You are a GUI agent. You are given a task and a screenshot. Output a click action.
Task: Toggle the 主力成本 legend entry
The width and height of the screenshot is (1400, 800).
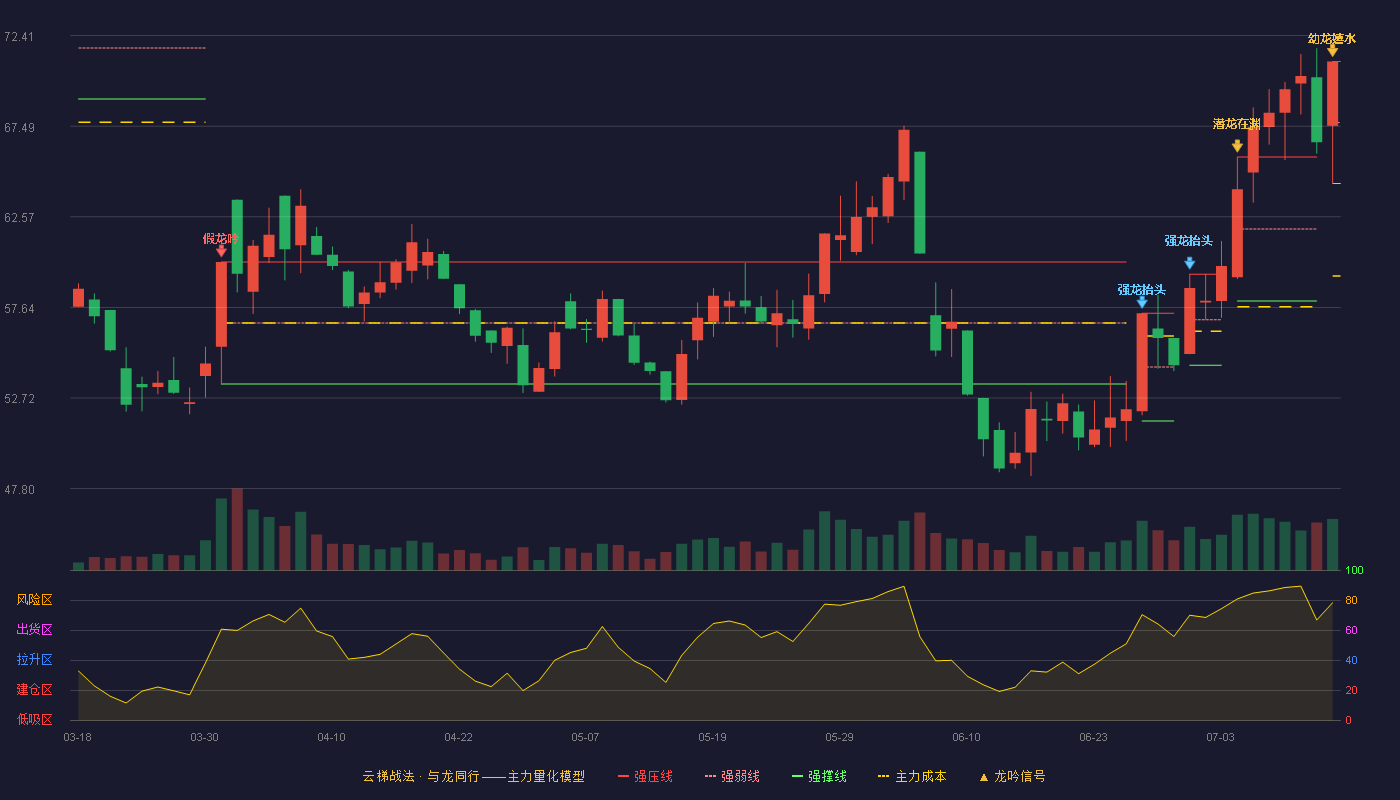[x=912, y=776]
